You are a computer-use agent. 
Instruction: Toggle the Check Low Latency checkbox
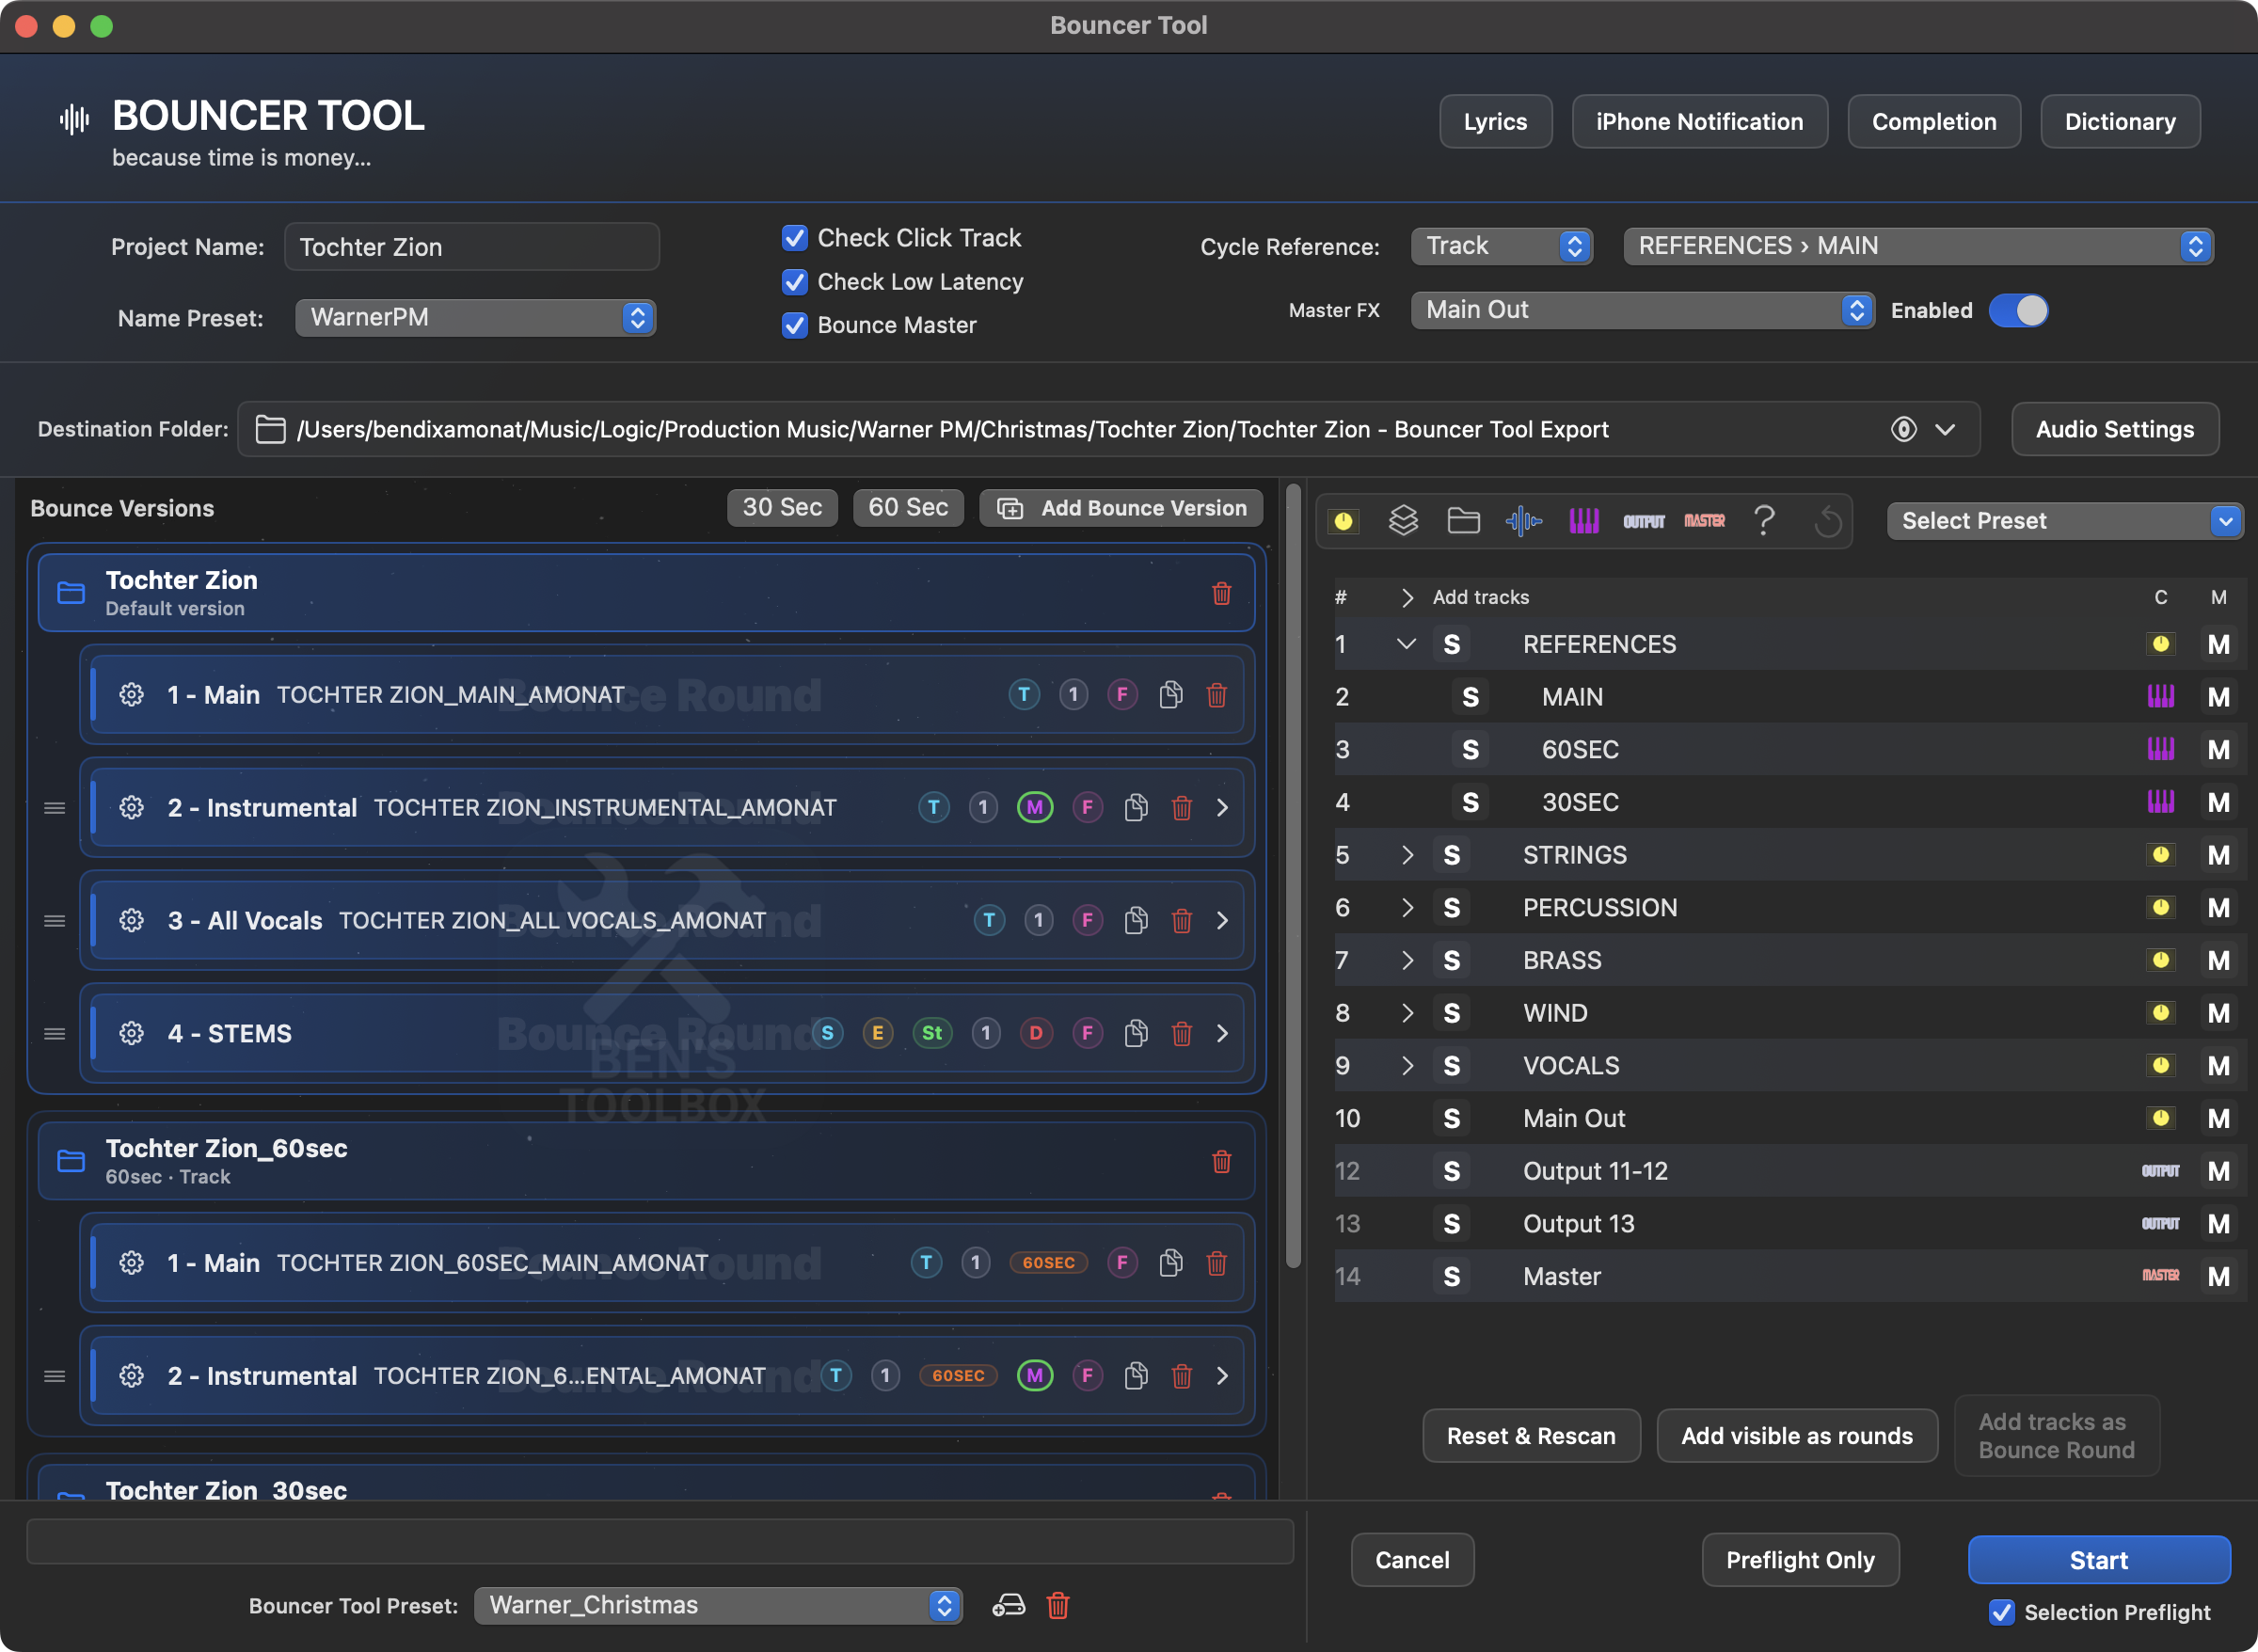tap(794, 282)
